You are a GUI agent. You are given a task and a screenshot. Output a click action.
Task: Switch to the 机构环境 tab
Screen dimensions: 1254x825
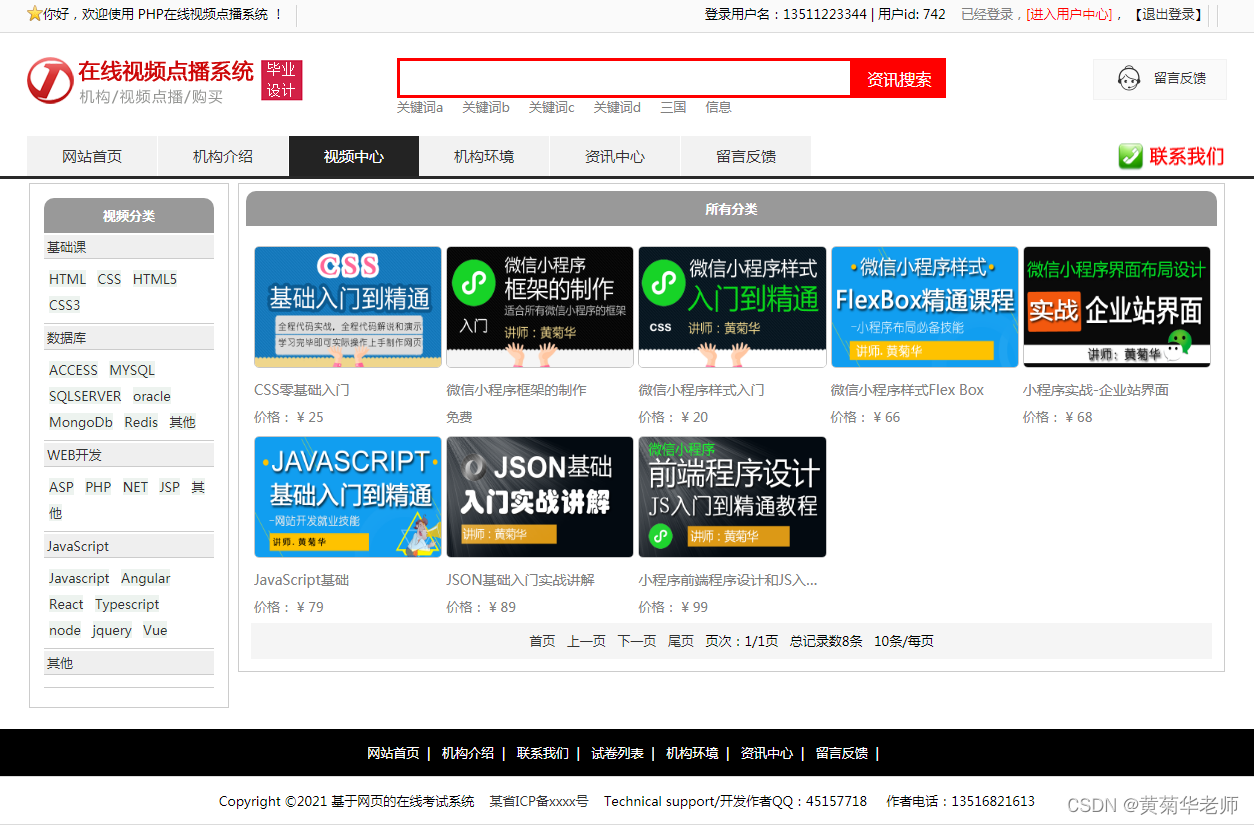coord(484,156)
